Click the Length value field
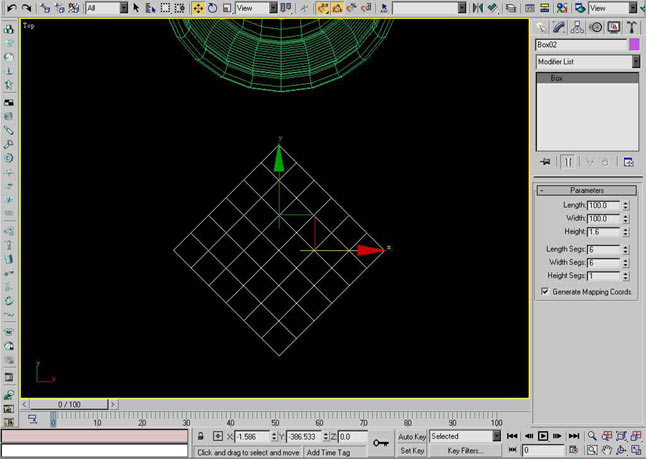Screen dimensions: 646x459 point(604,205)
